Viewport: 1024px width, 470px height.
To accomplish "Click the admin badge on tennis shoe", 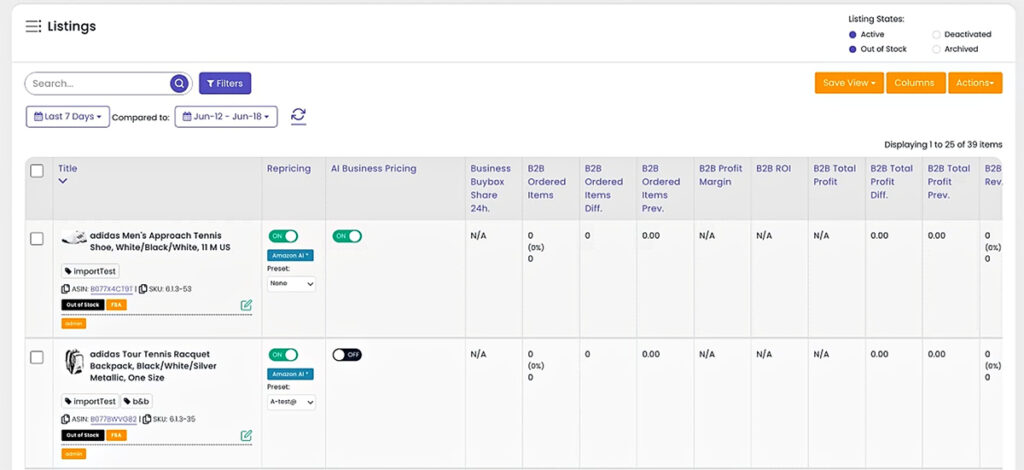I will click(x=74, y=323).
